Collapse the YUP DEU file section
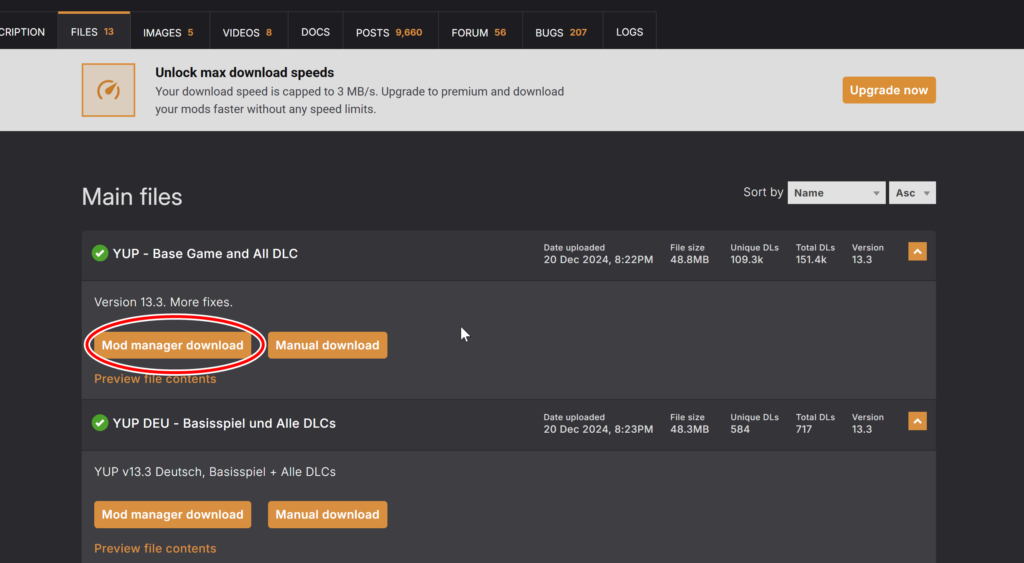Screen dimensions: 1024x563 tap(917, 422)
